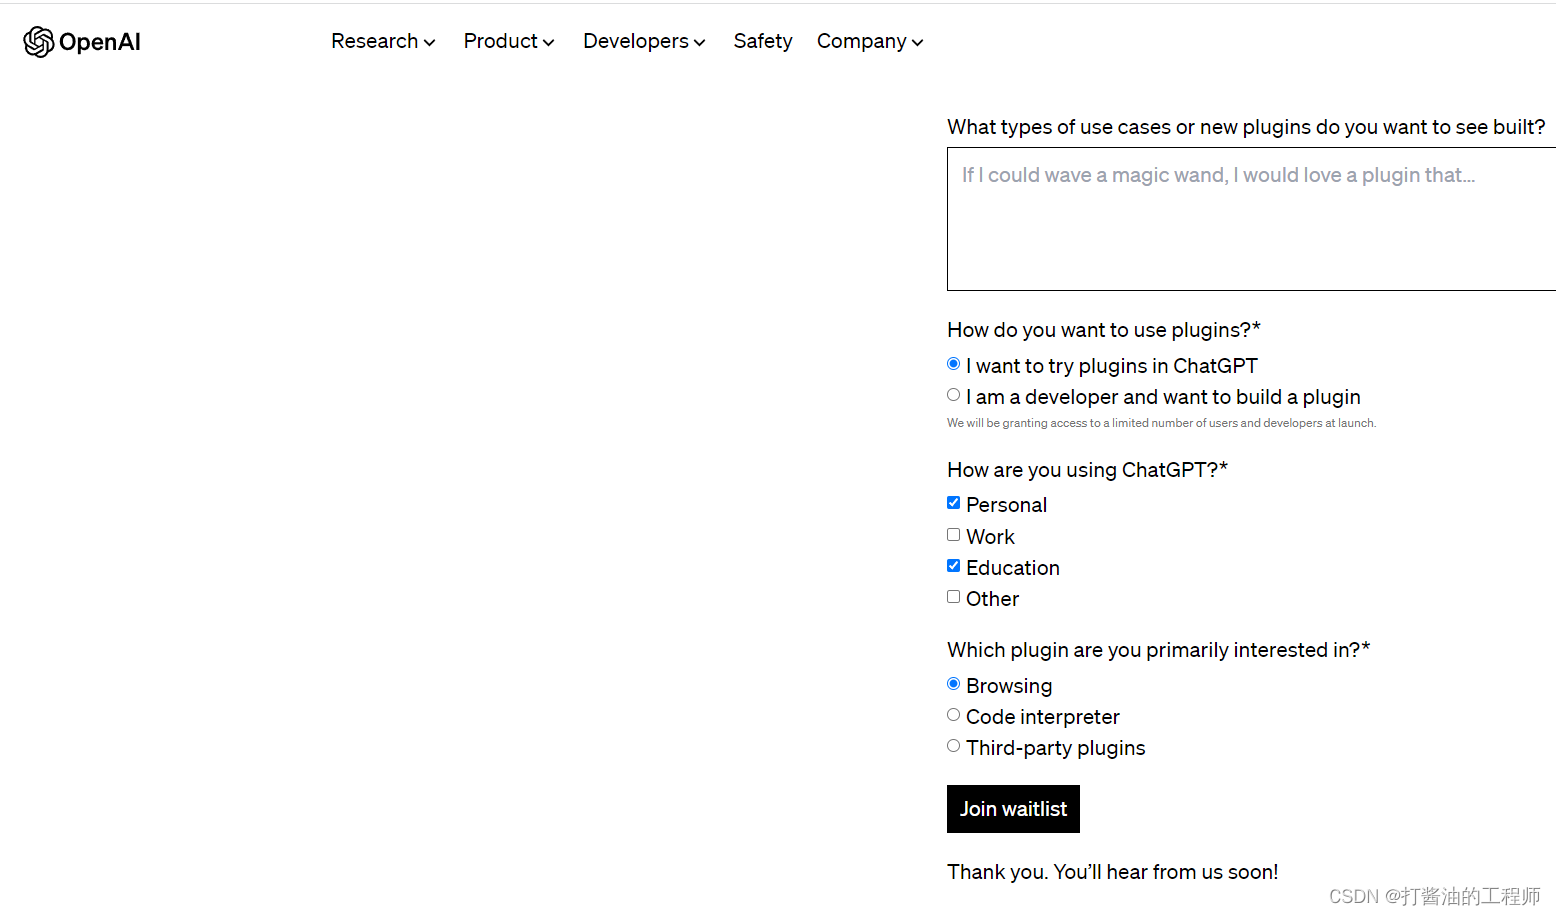Click the 'How are you using ChatGPT?' label
The image size is (1556, 915).
click(1087, 470)
